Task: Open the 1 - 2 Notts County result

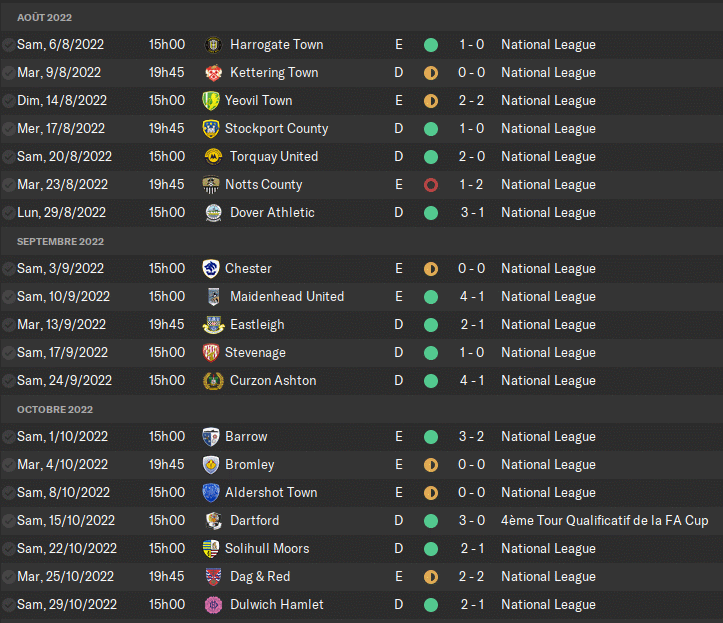Action: coord(472,185)
